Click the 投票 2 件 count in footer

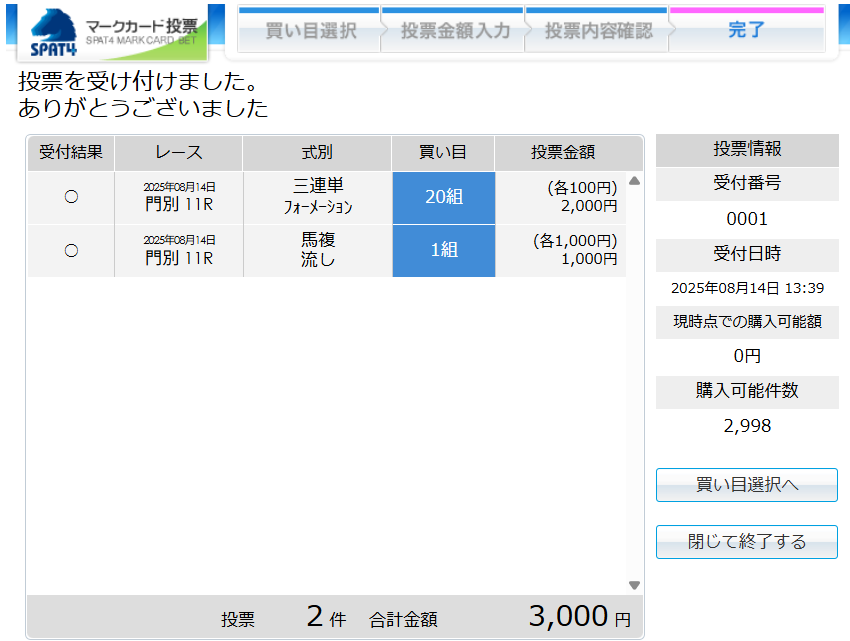tap(284, 618)
